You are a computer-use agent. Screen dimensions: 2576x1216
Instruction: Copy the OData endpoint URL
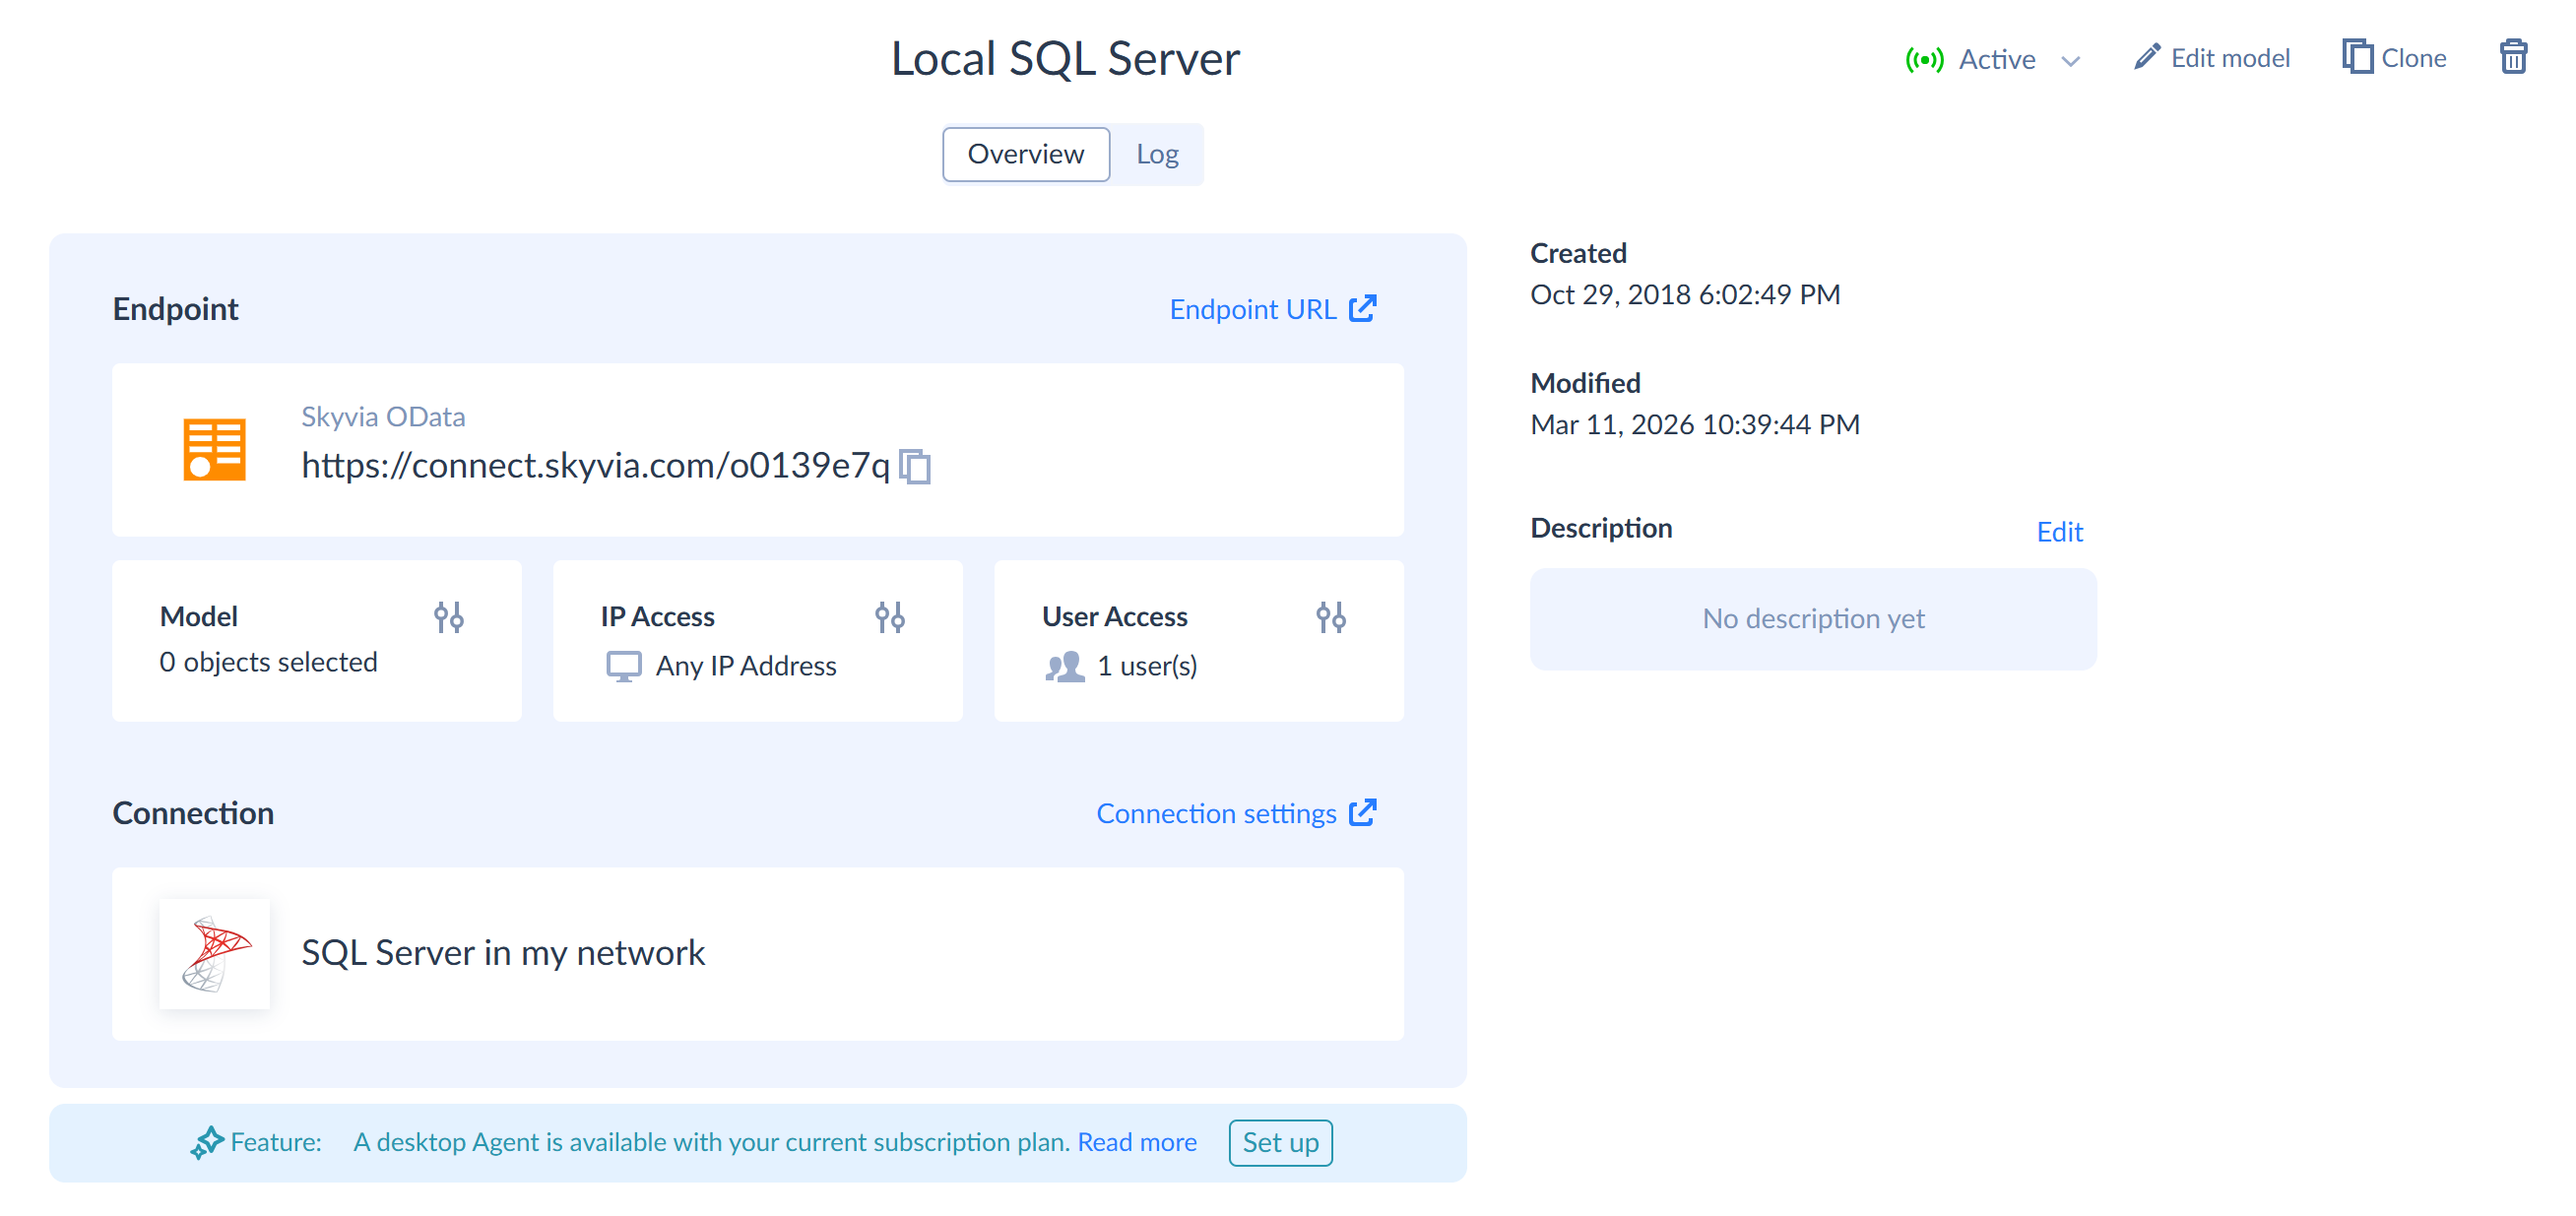click(916, 466)
